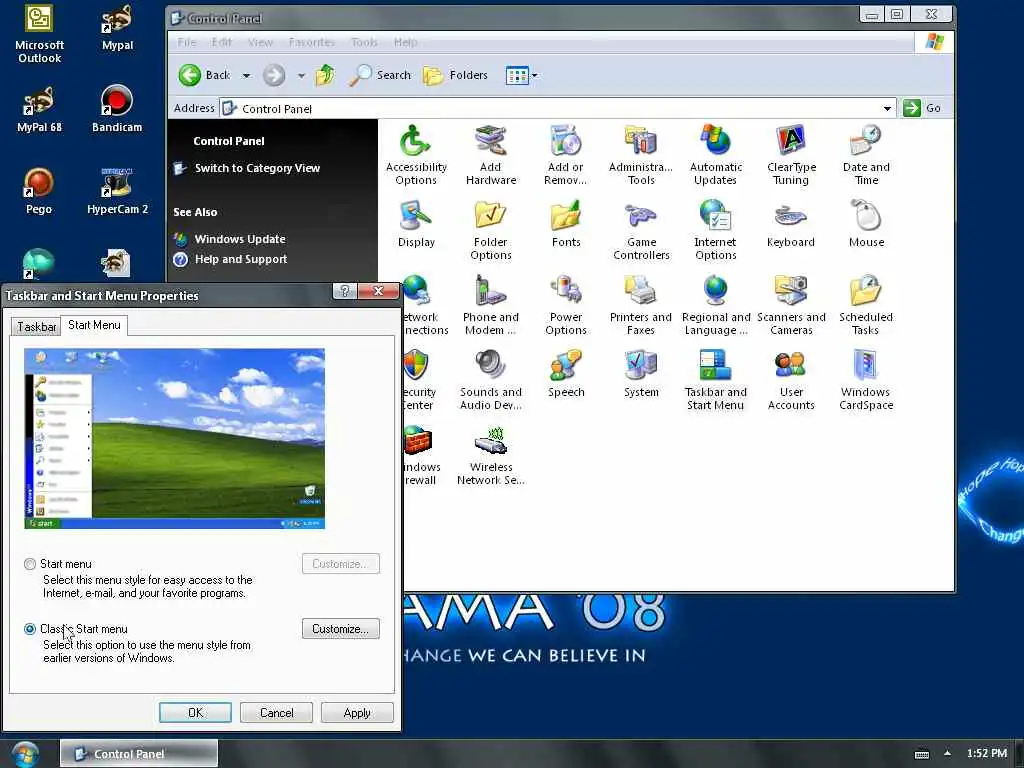
Task: Click the Search toolbar button
Action: point(379,76)
